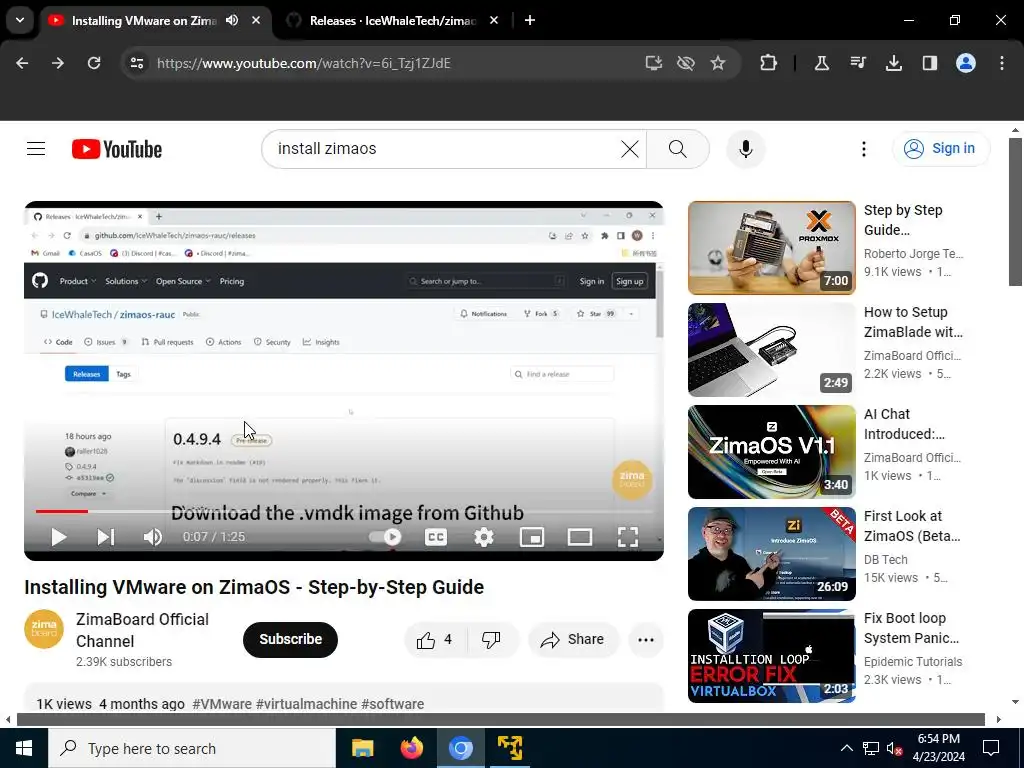Image resolution: width=1024 pixels, height=768 pixels.
Task: Open Fix Boot loop System Panic video
Action: (771, 656)
